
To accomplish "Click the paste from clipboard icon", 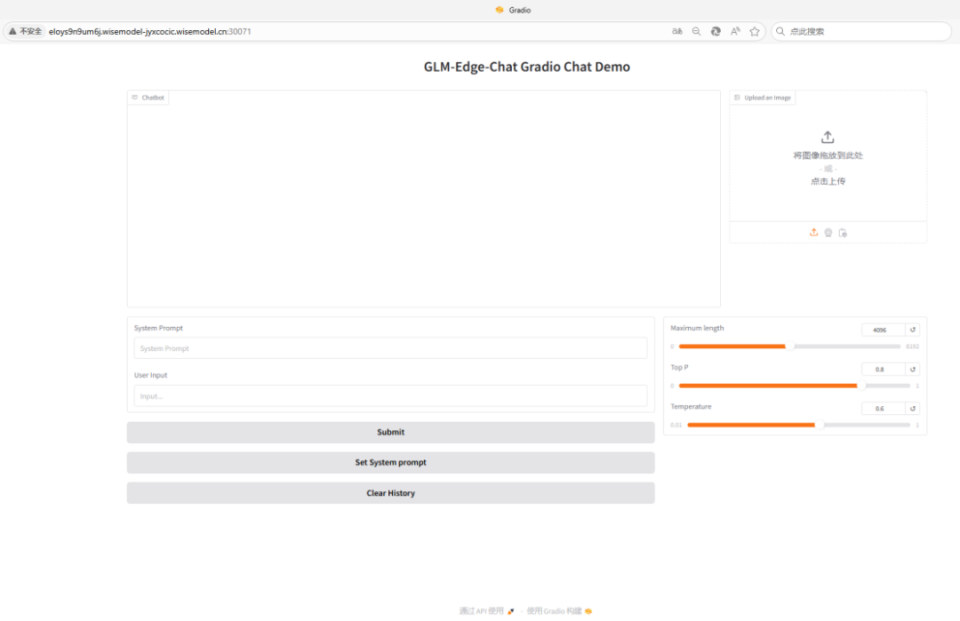I will [843, 232].
